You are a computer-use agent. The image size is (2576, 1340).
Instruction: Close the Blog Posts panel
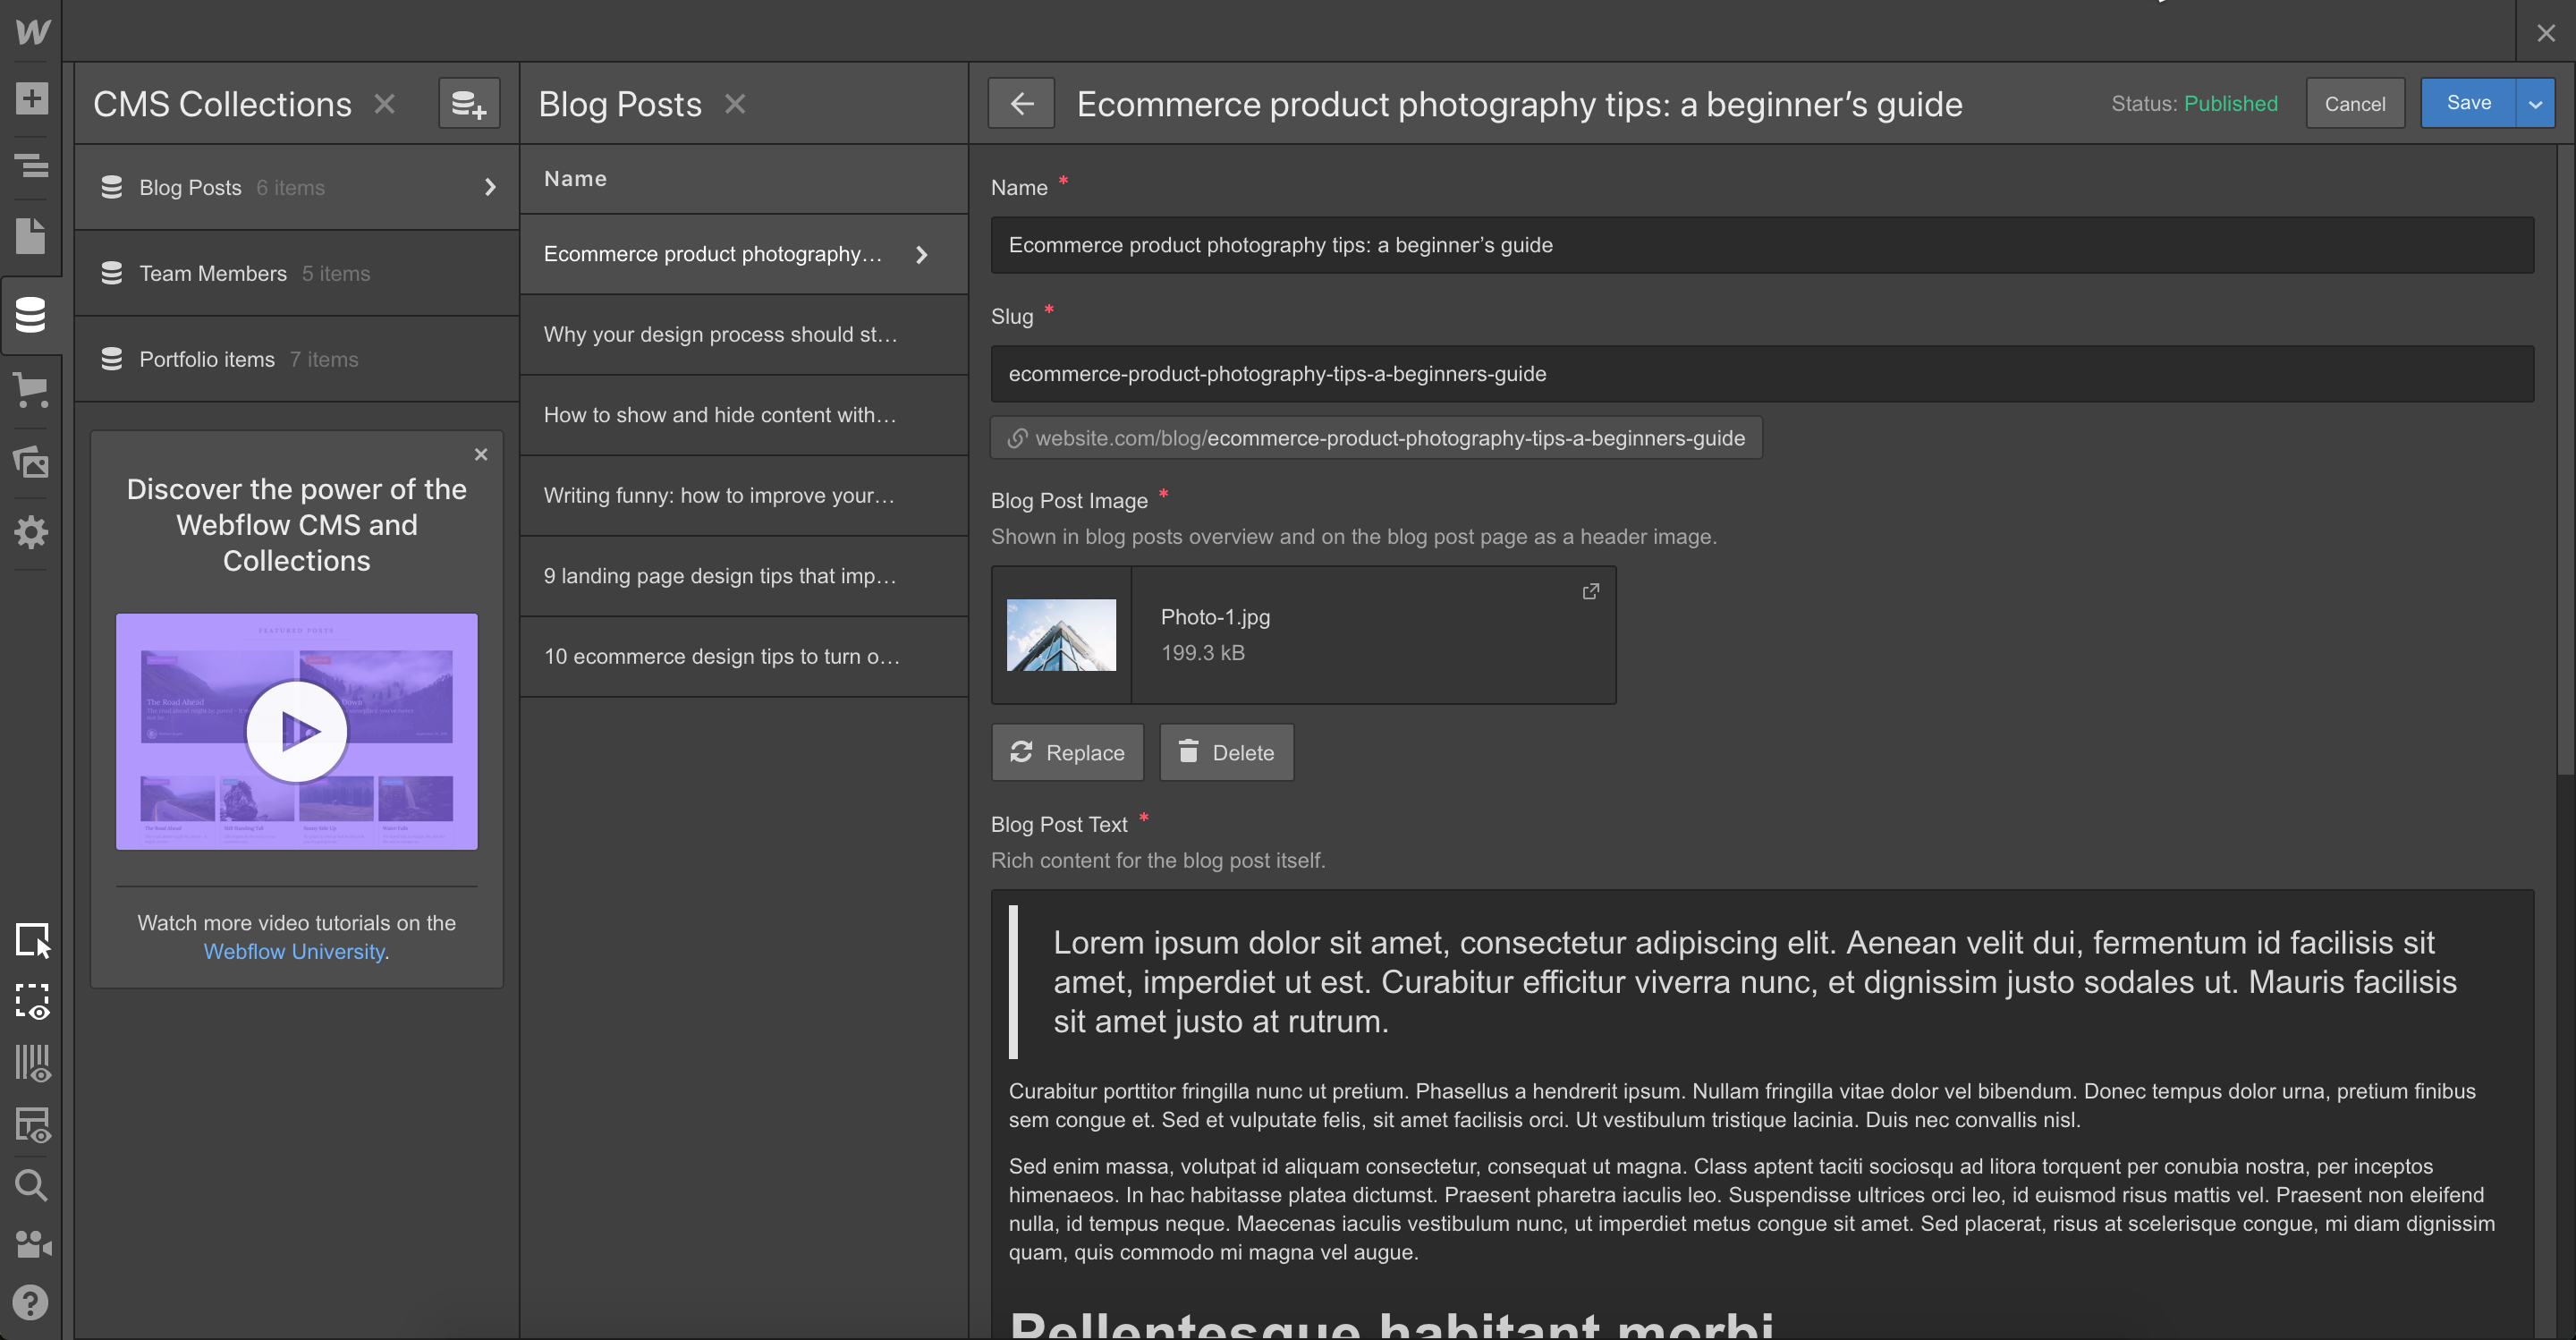pos(735,104)
